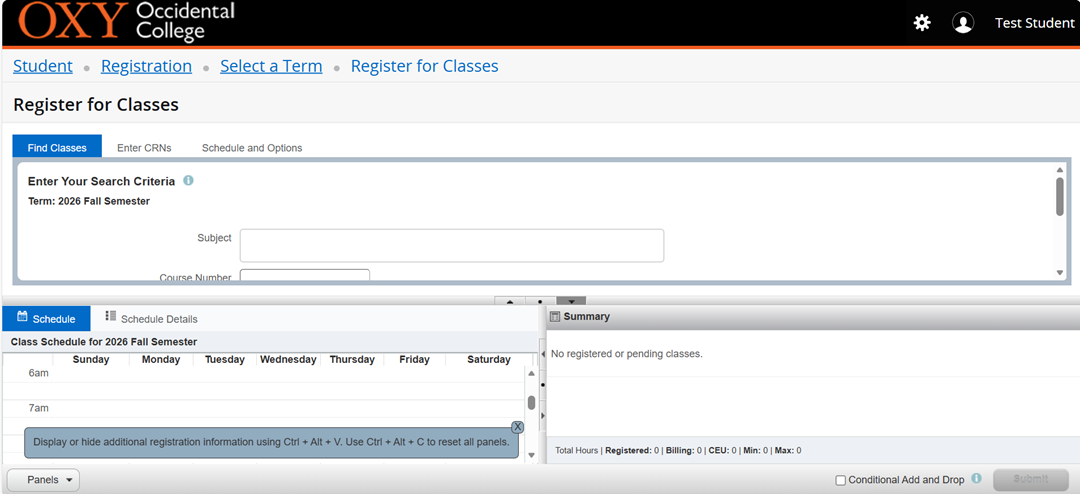This screenshot has width=1080, height=494.
Task: Click Register for Classes breadcrumb
Action: [425, 66]
